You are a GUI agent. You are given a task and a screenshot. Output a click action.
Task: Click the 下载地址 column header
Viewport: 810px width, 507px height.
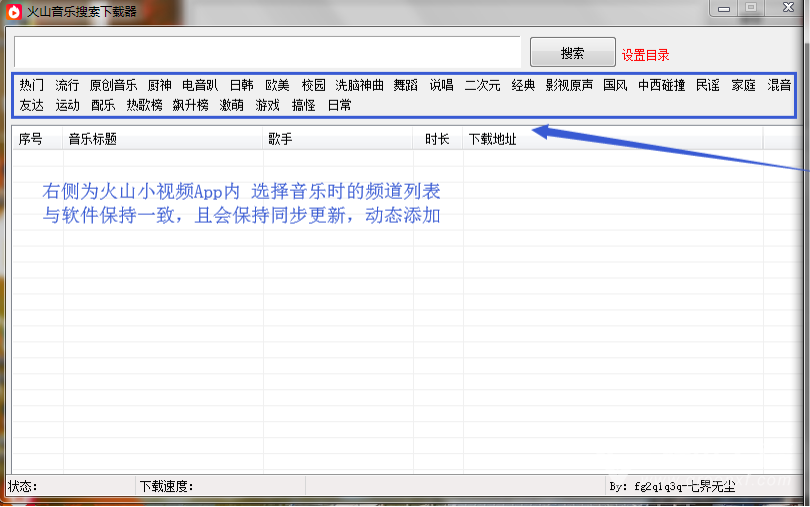point(613,139)
